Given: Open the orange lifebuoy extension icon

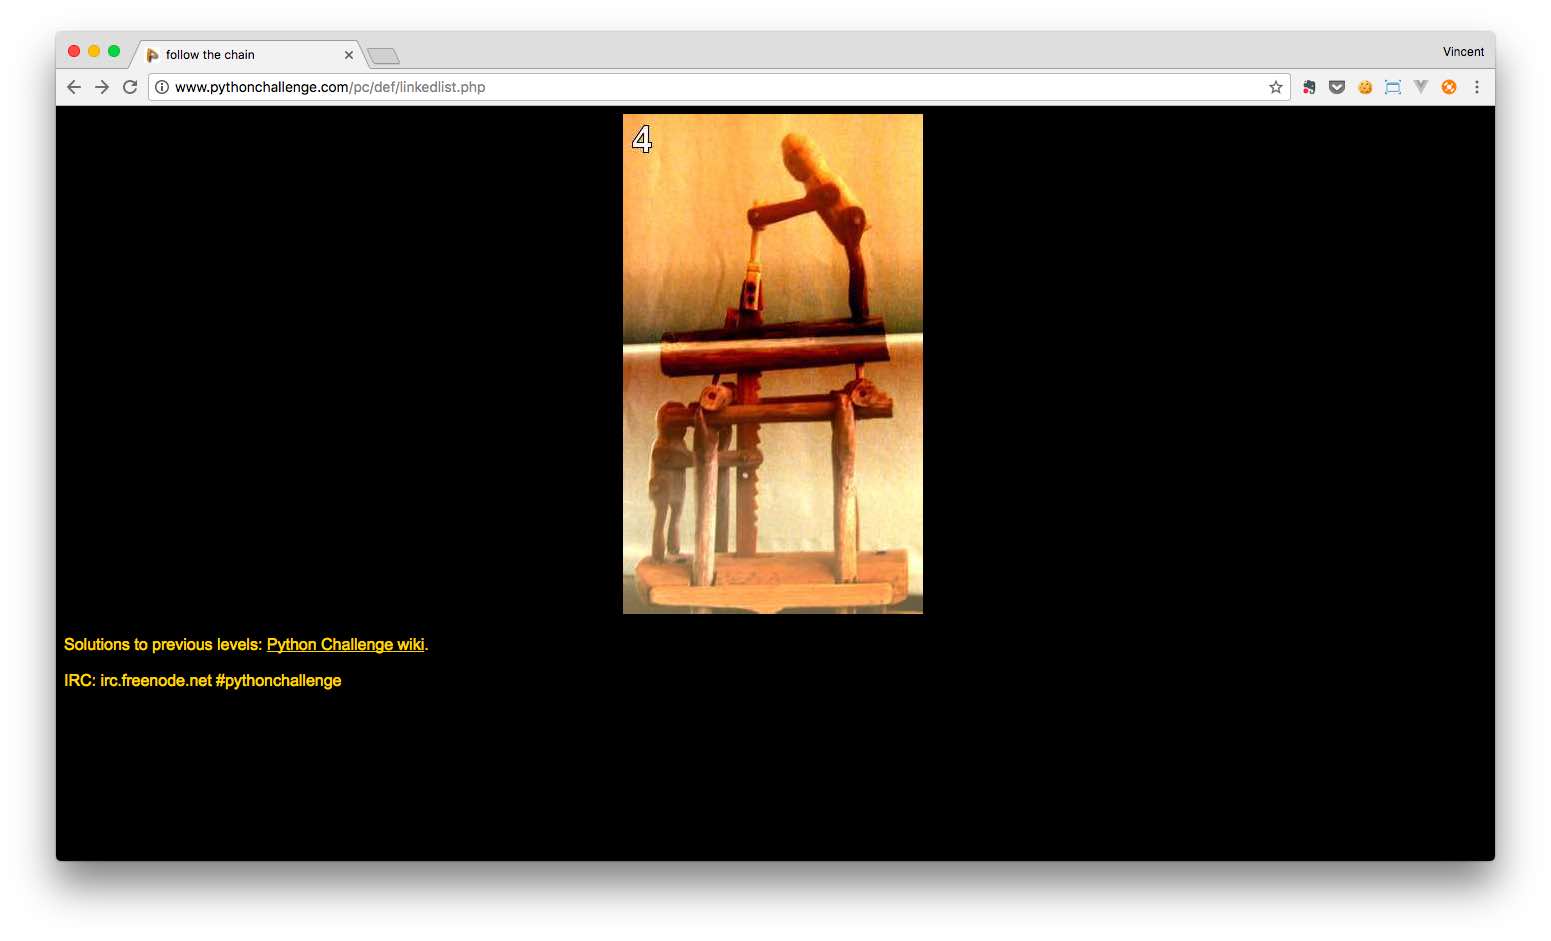Looking at the screenshot, I should (1449, 87).
